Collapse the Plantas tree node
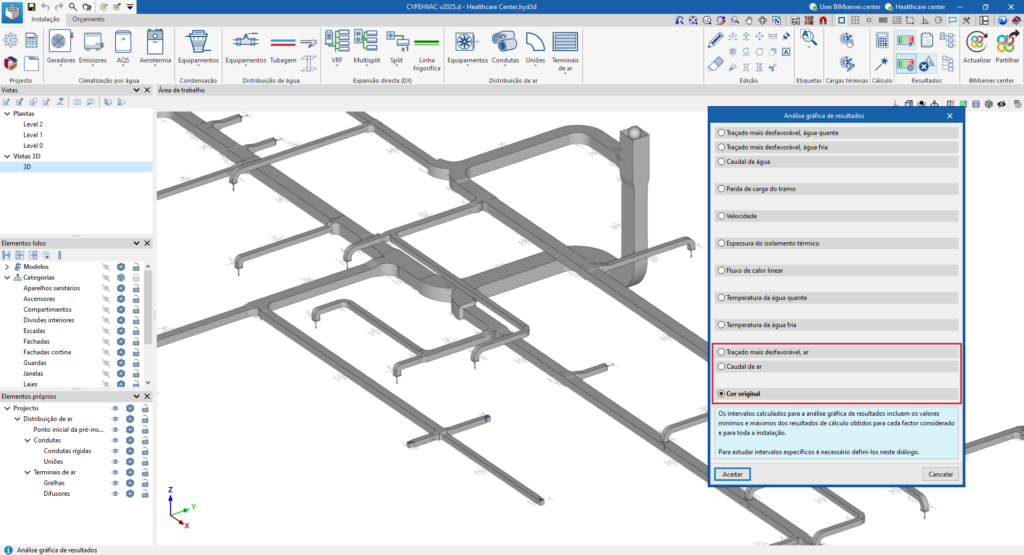The width and height of the screenshot is (1024, 555). [x=7, y=114]
